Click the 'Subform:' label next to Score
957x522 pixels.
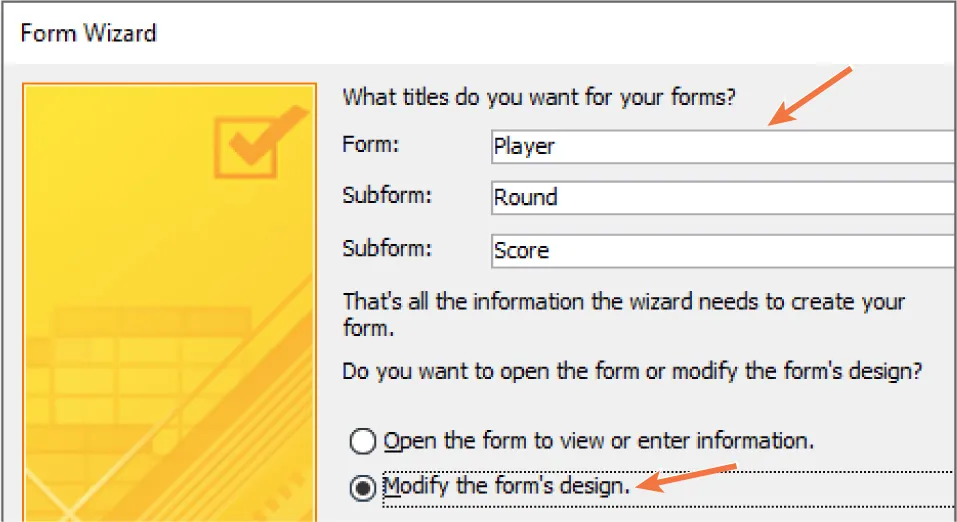click(387, 248)
